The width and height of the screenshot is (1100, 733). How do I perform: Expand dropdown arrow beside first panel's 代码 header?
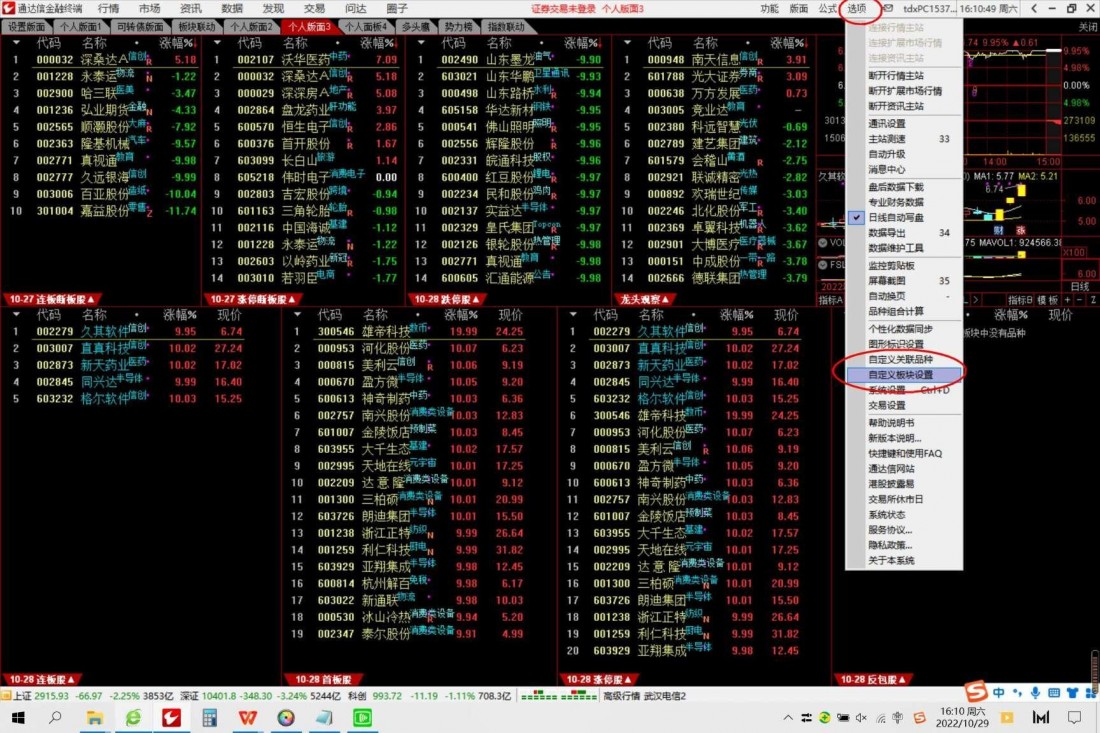(x=16, y=43)
